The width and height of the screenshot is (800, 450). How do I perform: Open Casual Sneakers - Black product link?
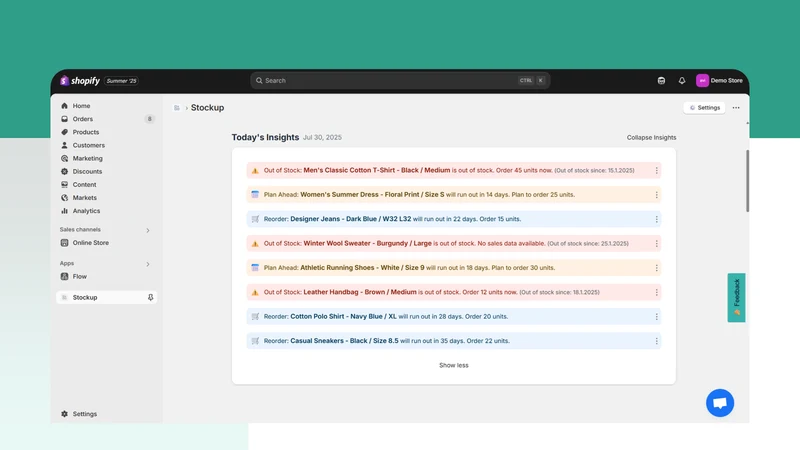344,341
